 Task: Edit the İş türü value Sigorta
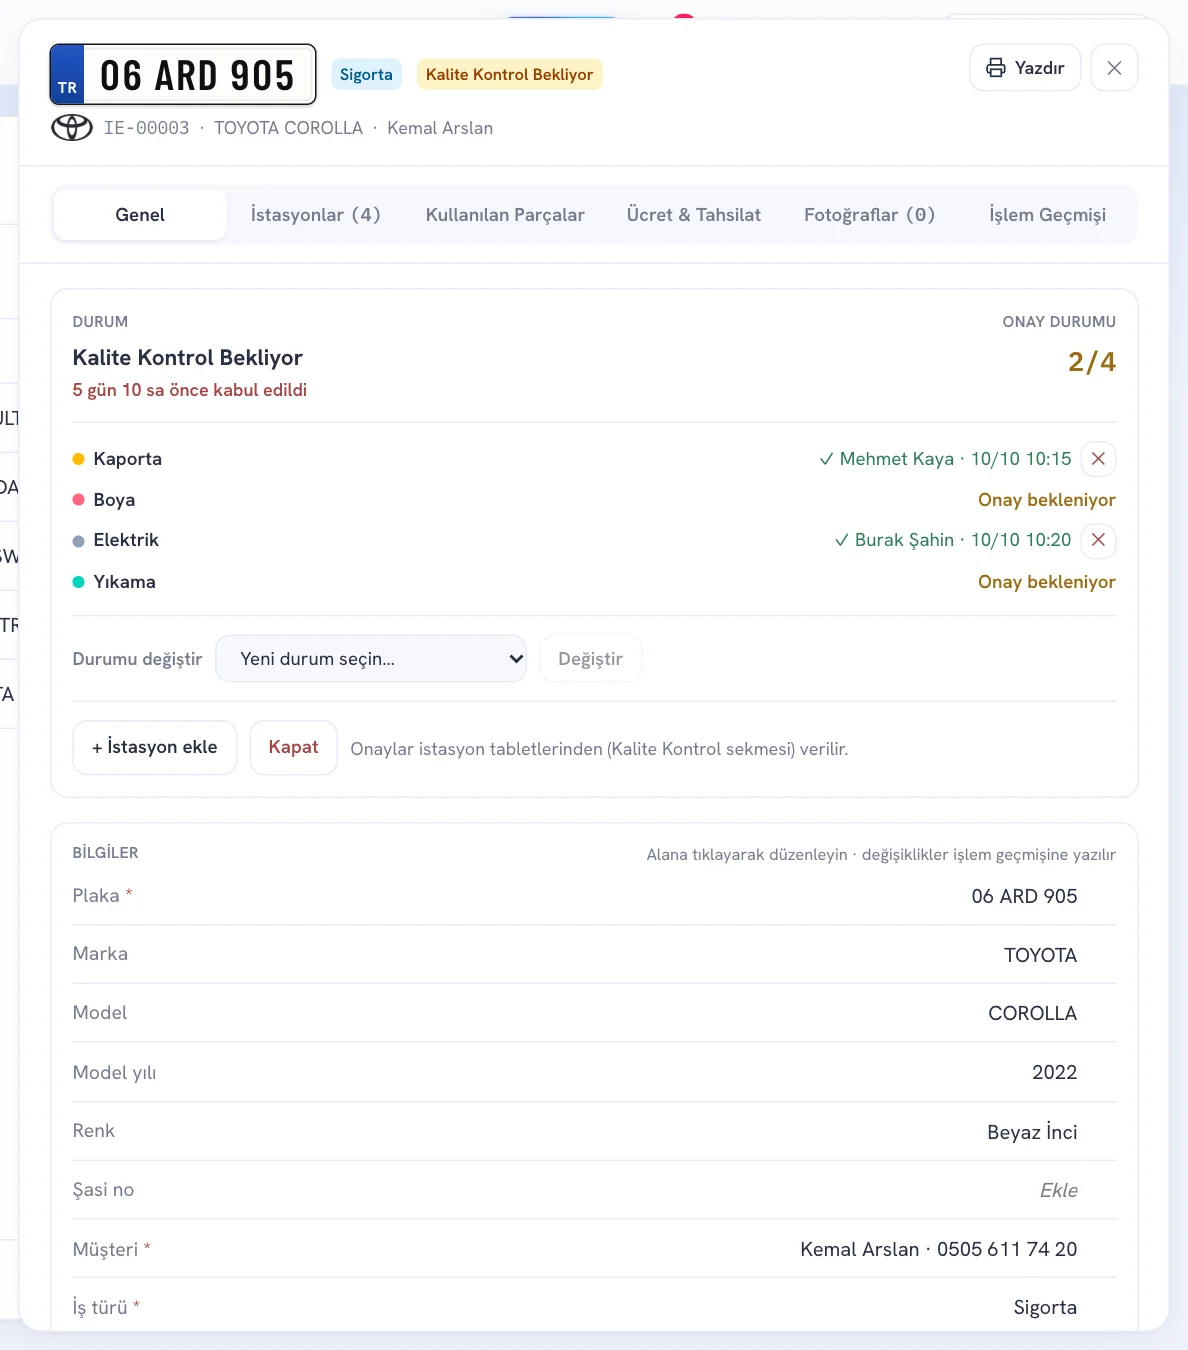tap(1045, 1308)
